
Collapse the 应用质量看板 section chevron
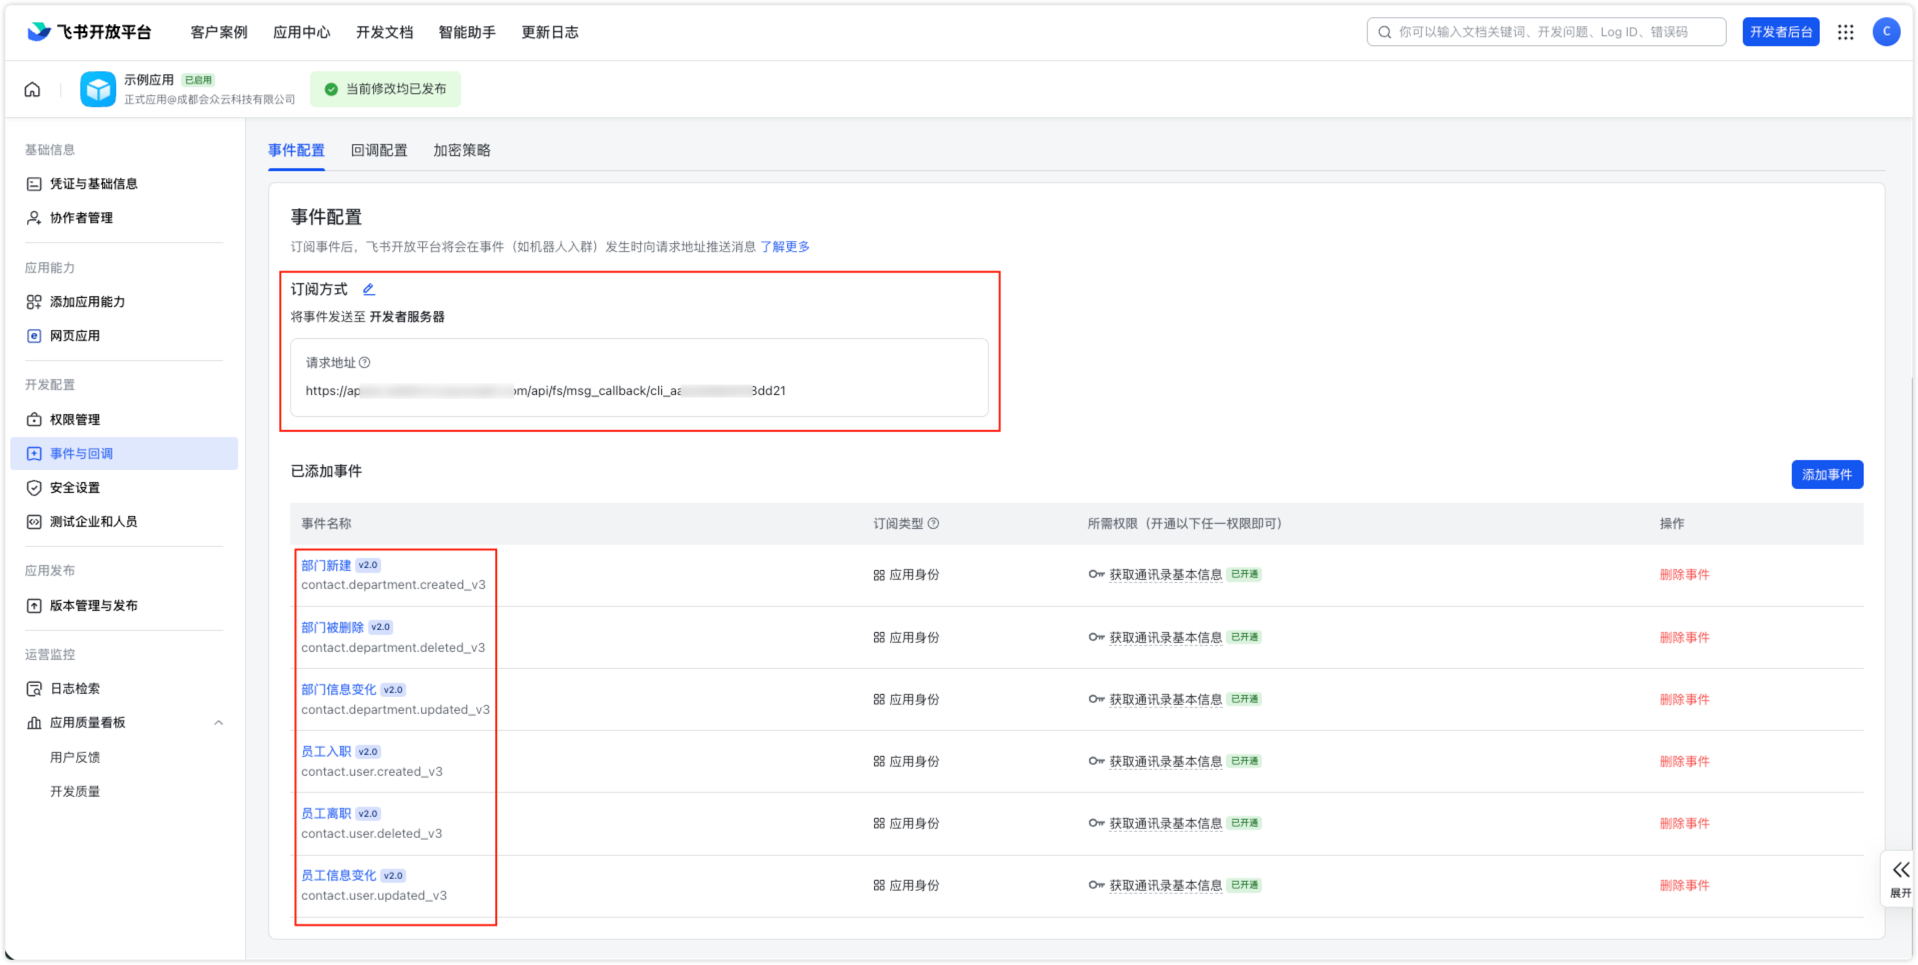point(219,723)
